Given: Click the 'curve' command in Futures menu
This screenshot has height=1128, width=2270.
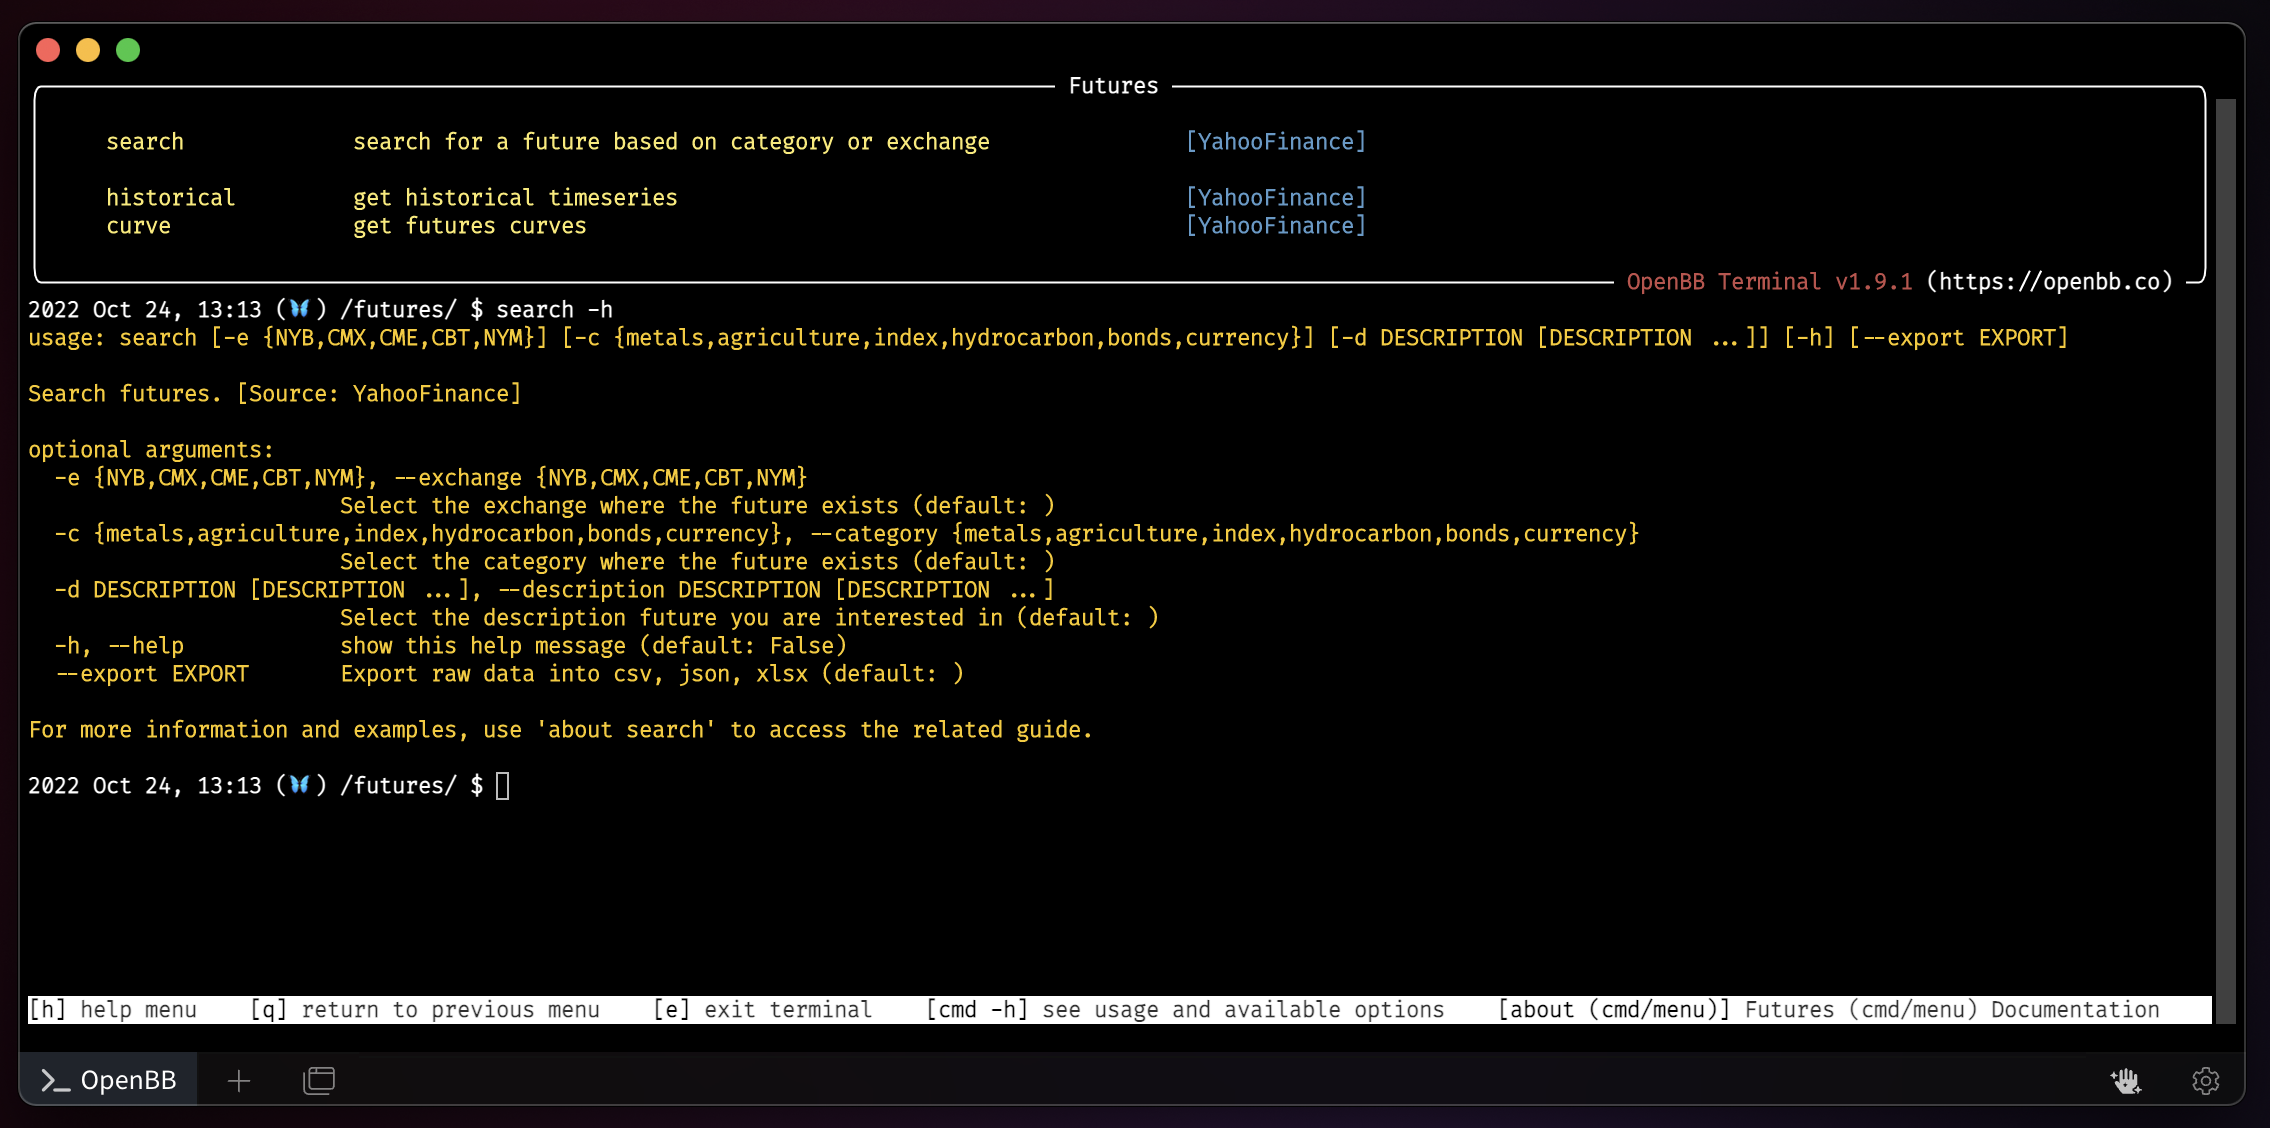Looking at the screenshot, I should click(139, 226).
